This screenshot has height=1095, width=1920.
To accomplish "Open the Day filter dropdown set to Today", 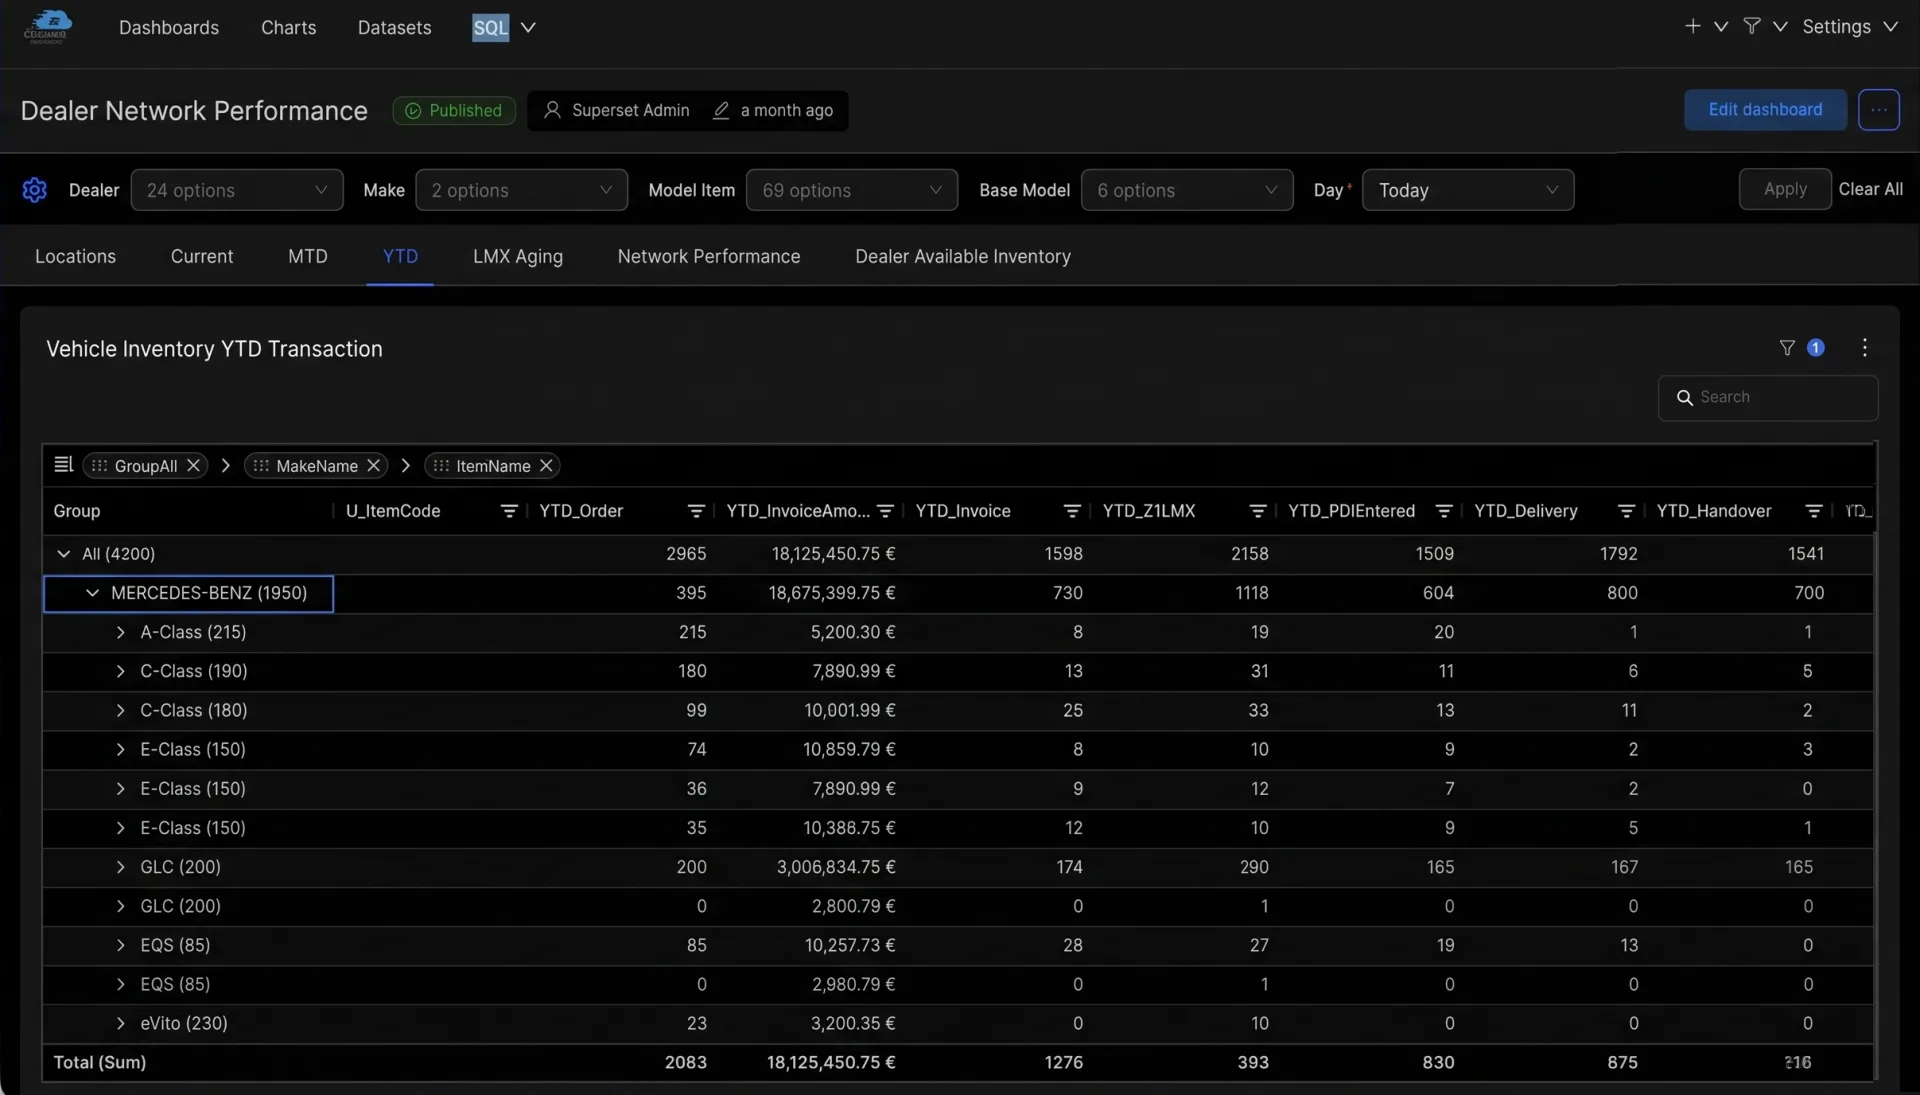I will [x=1468, y=190].
